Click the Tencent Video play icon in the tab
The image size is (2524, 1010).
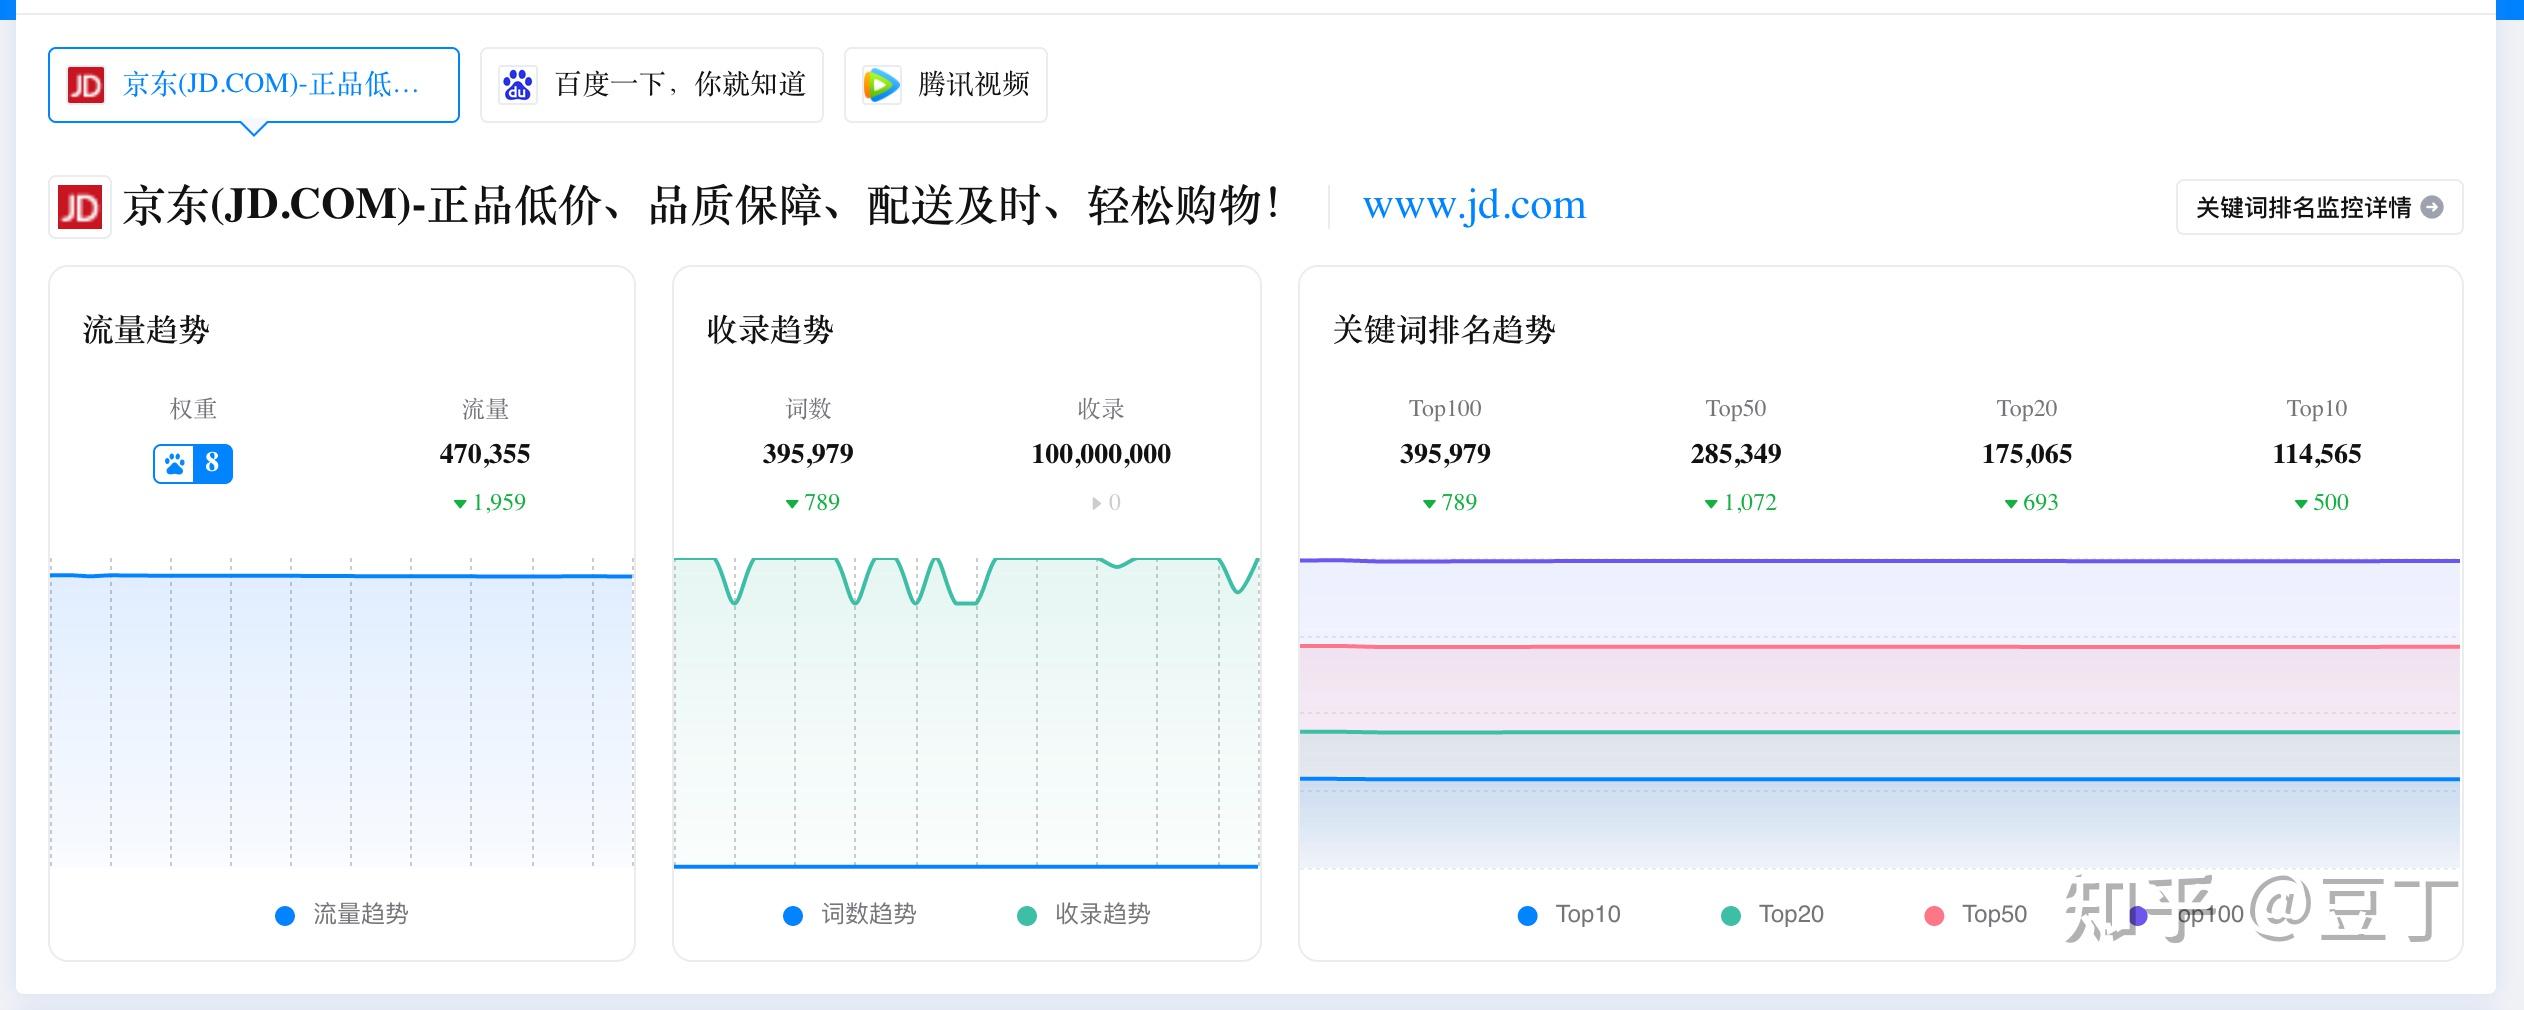(881, 85)
